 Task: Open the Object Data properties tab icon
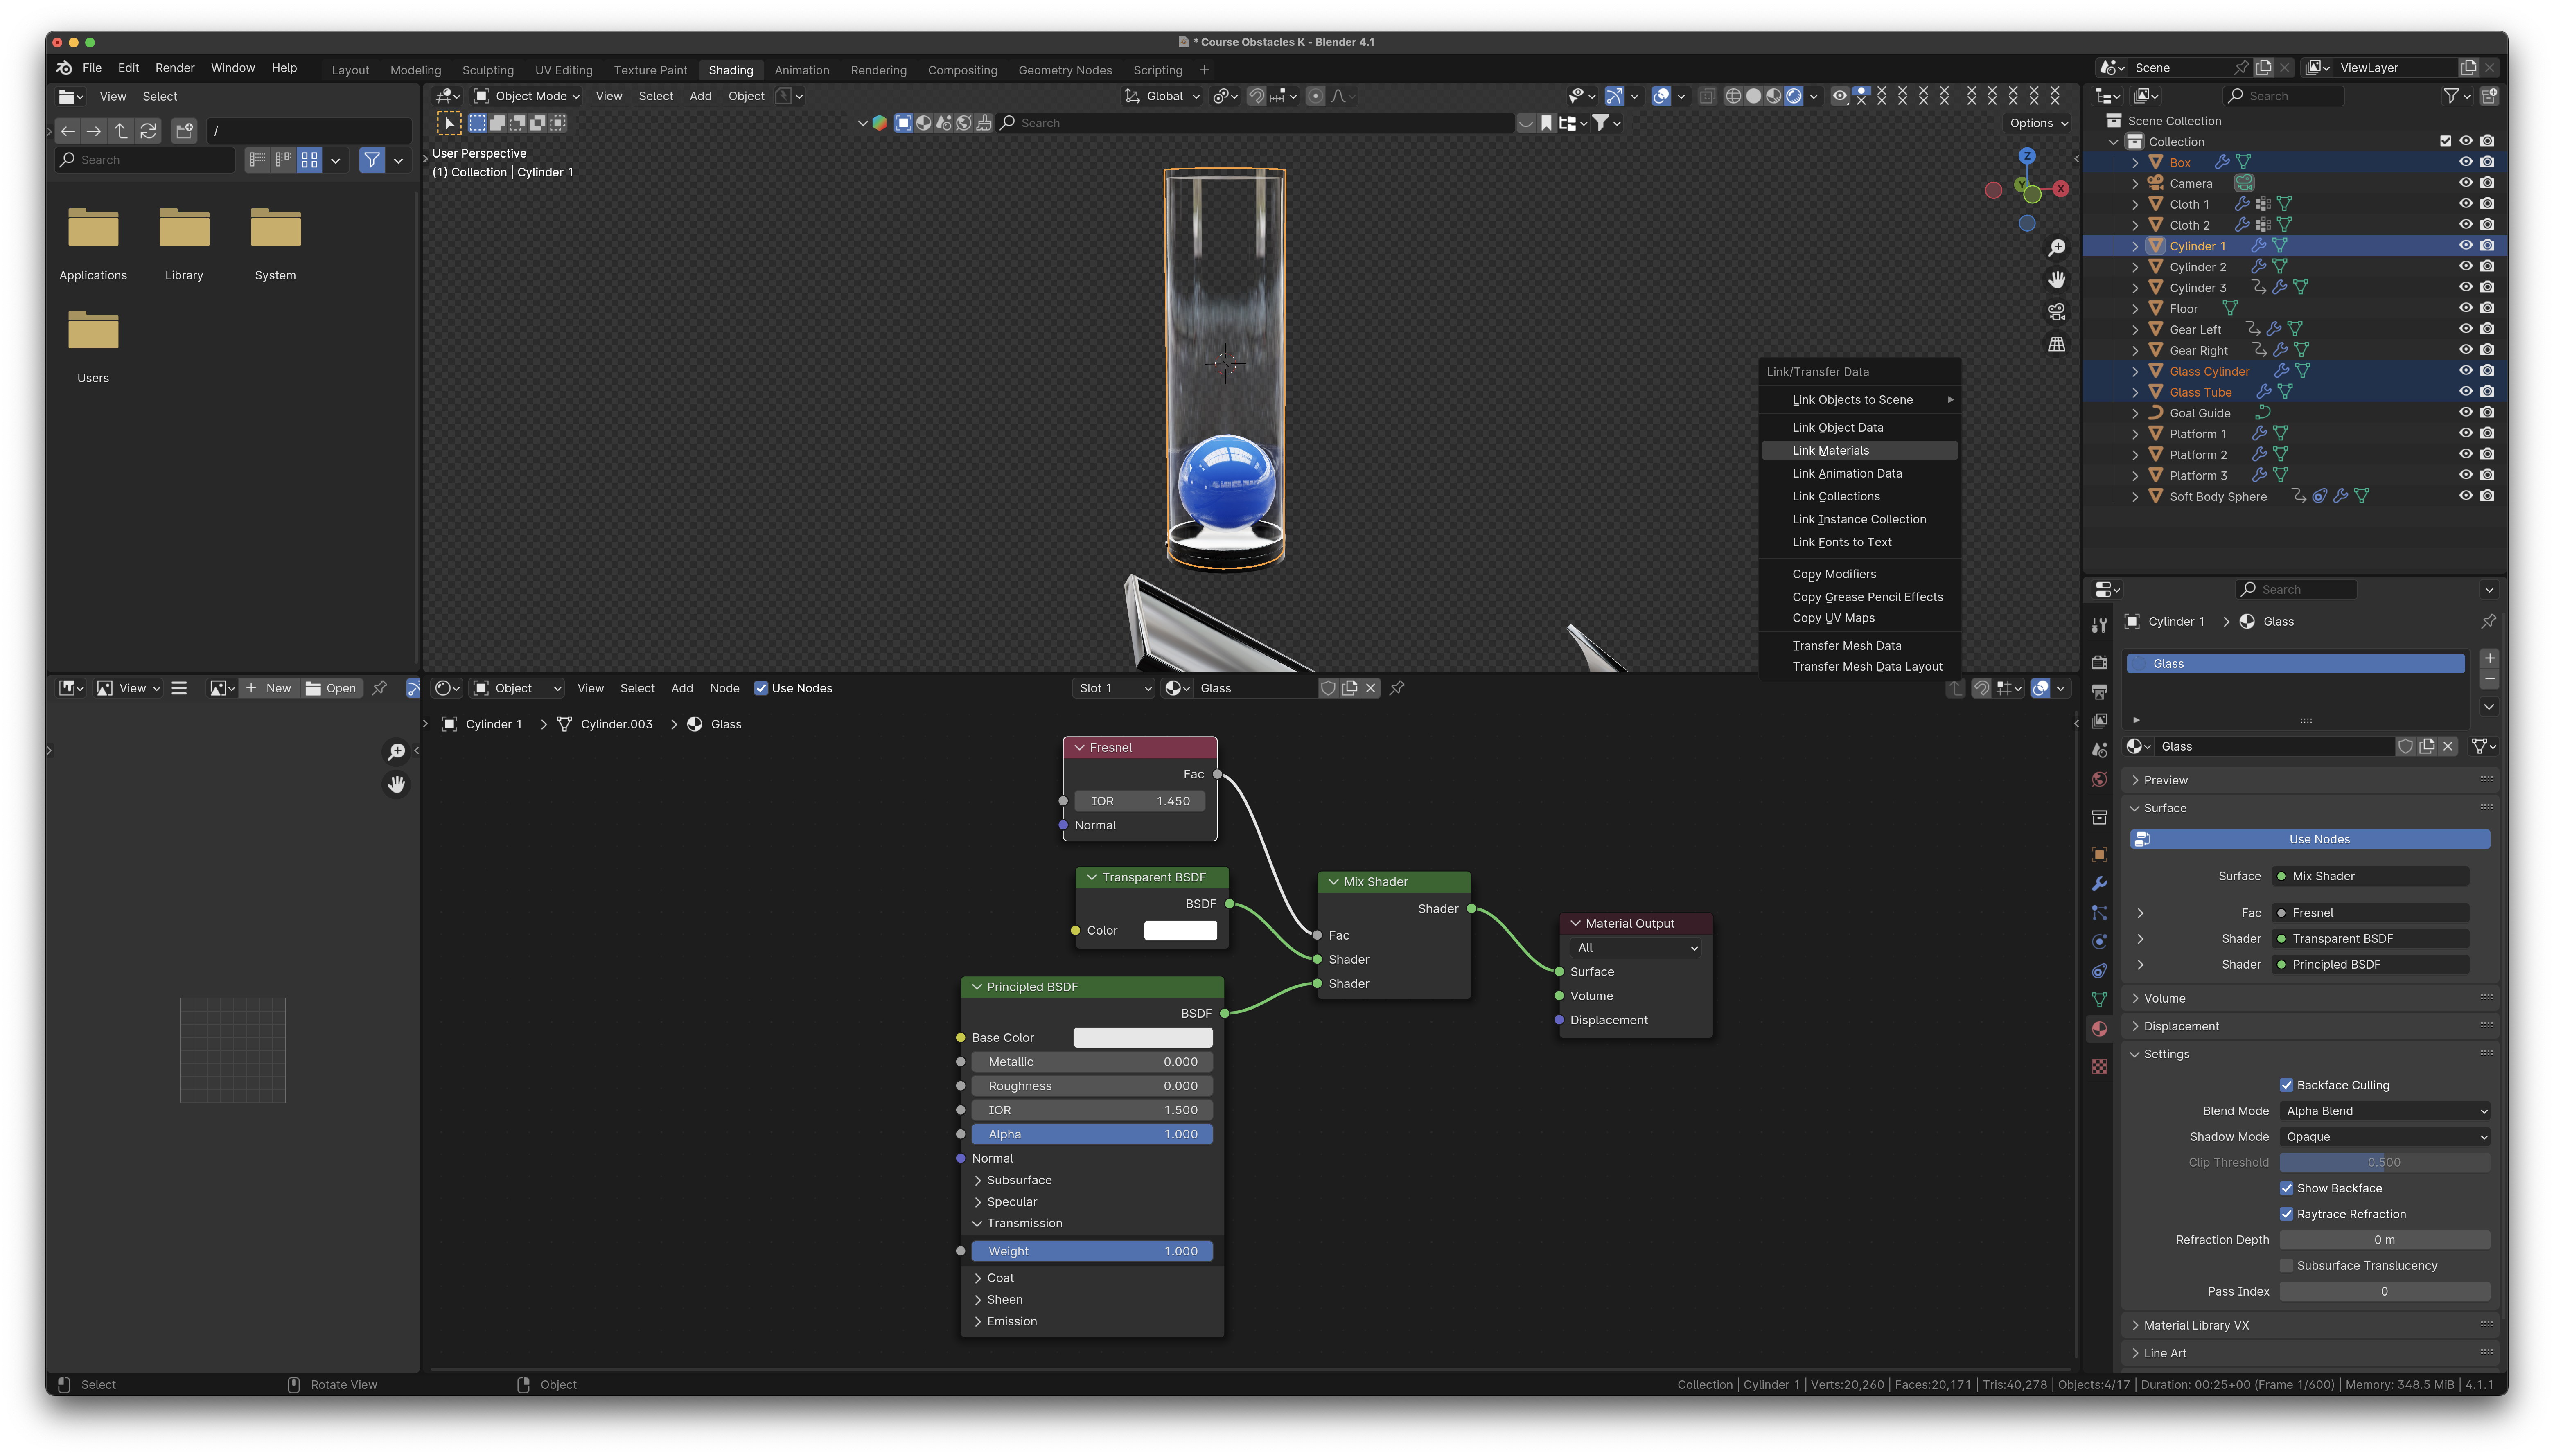(2099, 1000)
